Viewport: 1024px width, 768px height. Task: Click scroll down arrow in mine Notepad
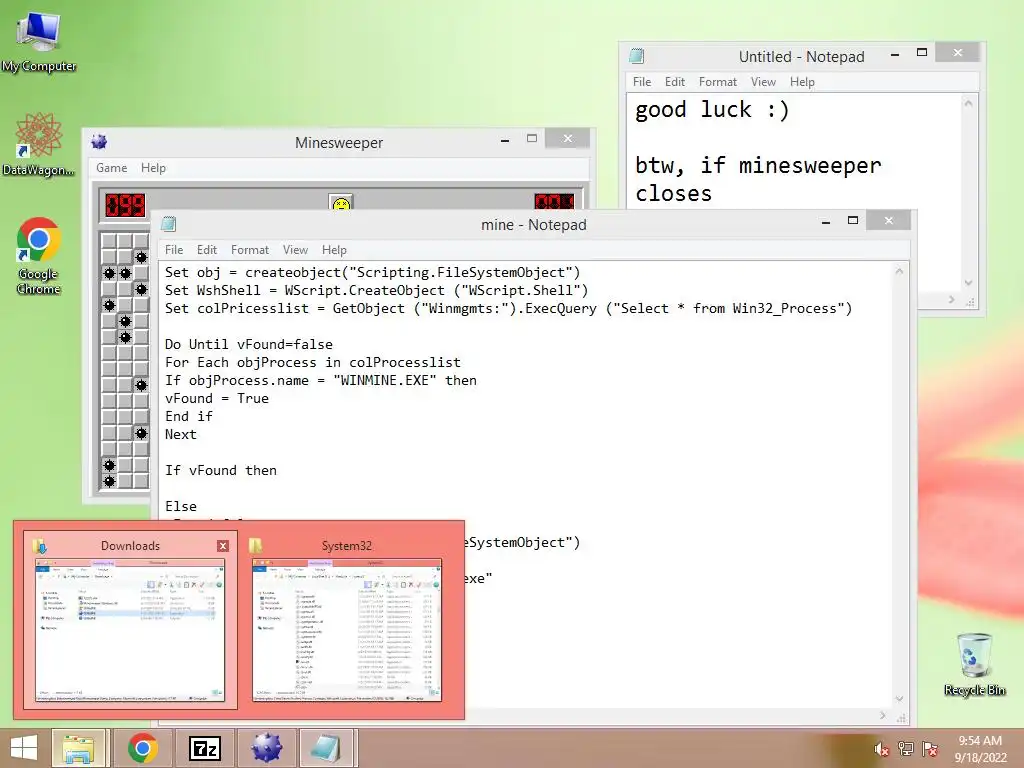tap(899, 698)
